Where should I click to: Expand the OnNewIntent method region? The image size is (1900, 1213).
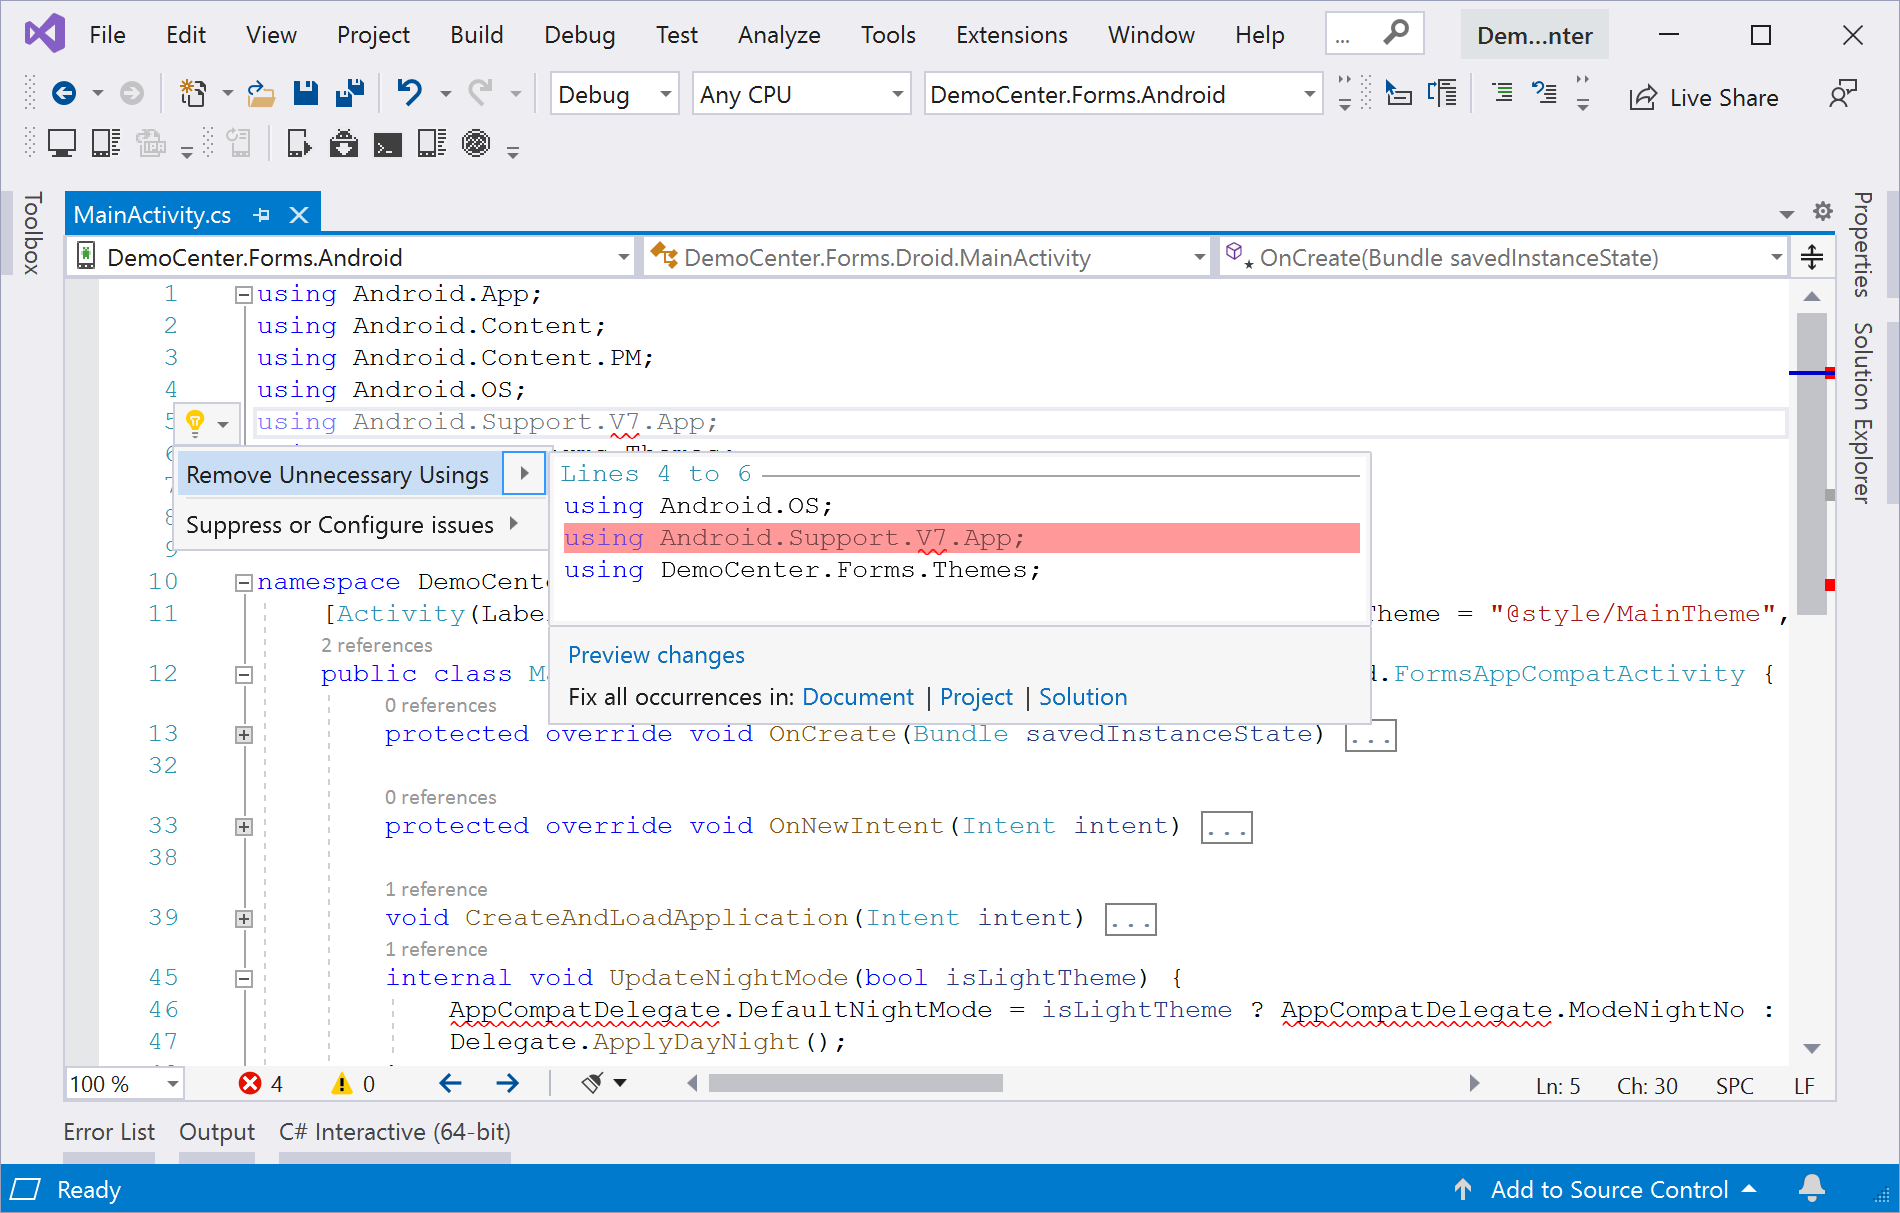[243, 827]
